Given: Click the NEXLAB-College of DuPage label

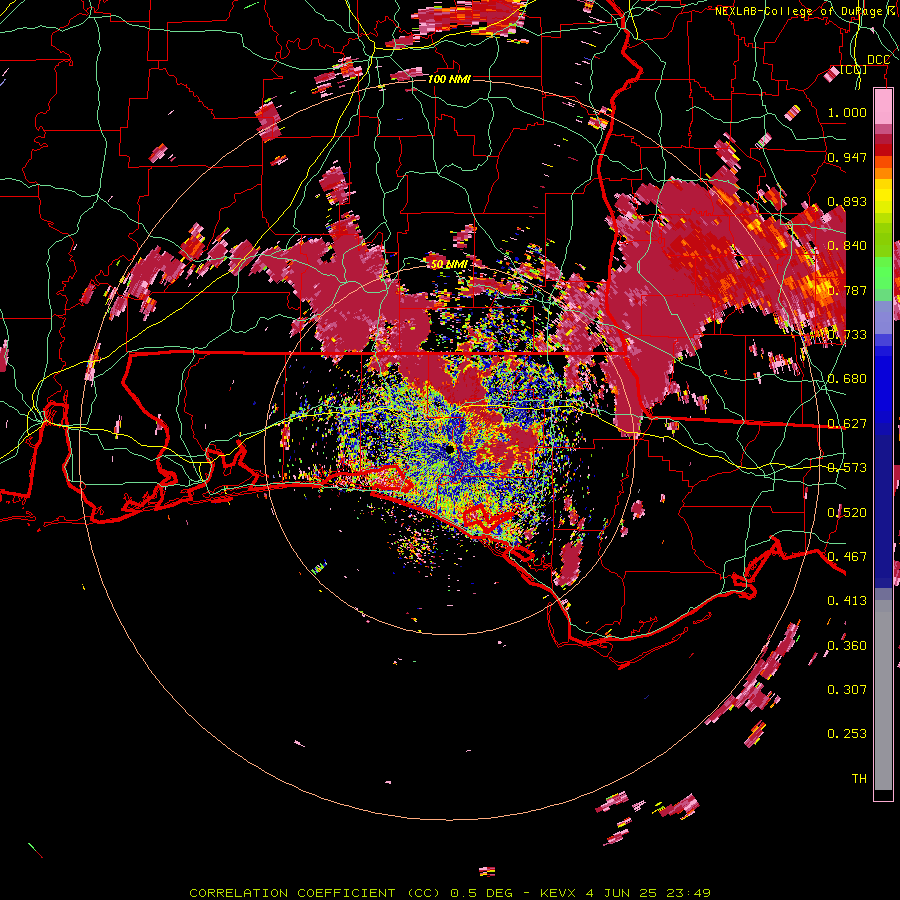Looking at the screenshot, I should [x=806, y=11].
